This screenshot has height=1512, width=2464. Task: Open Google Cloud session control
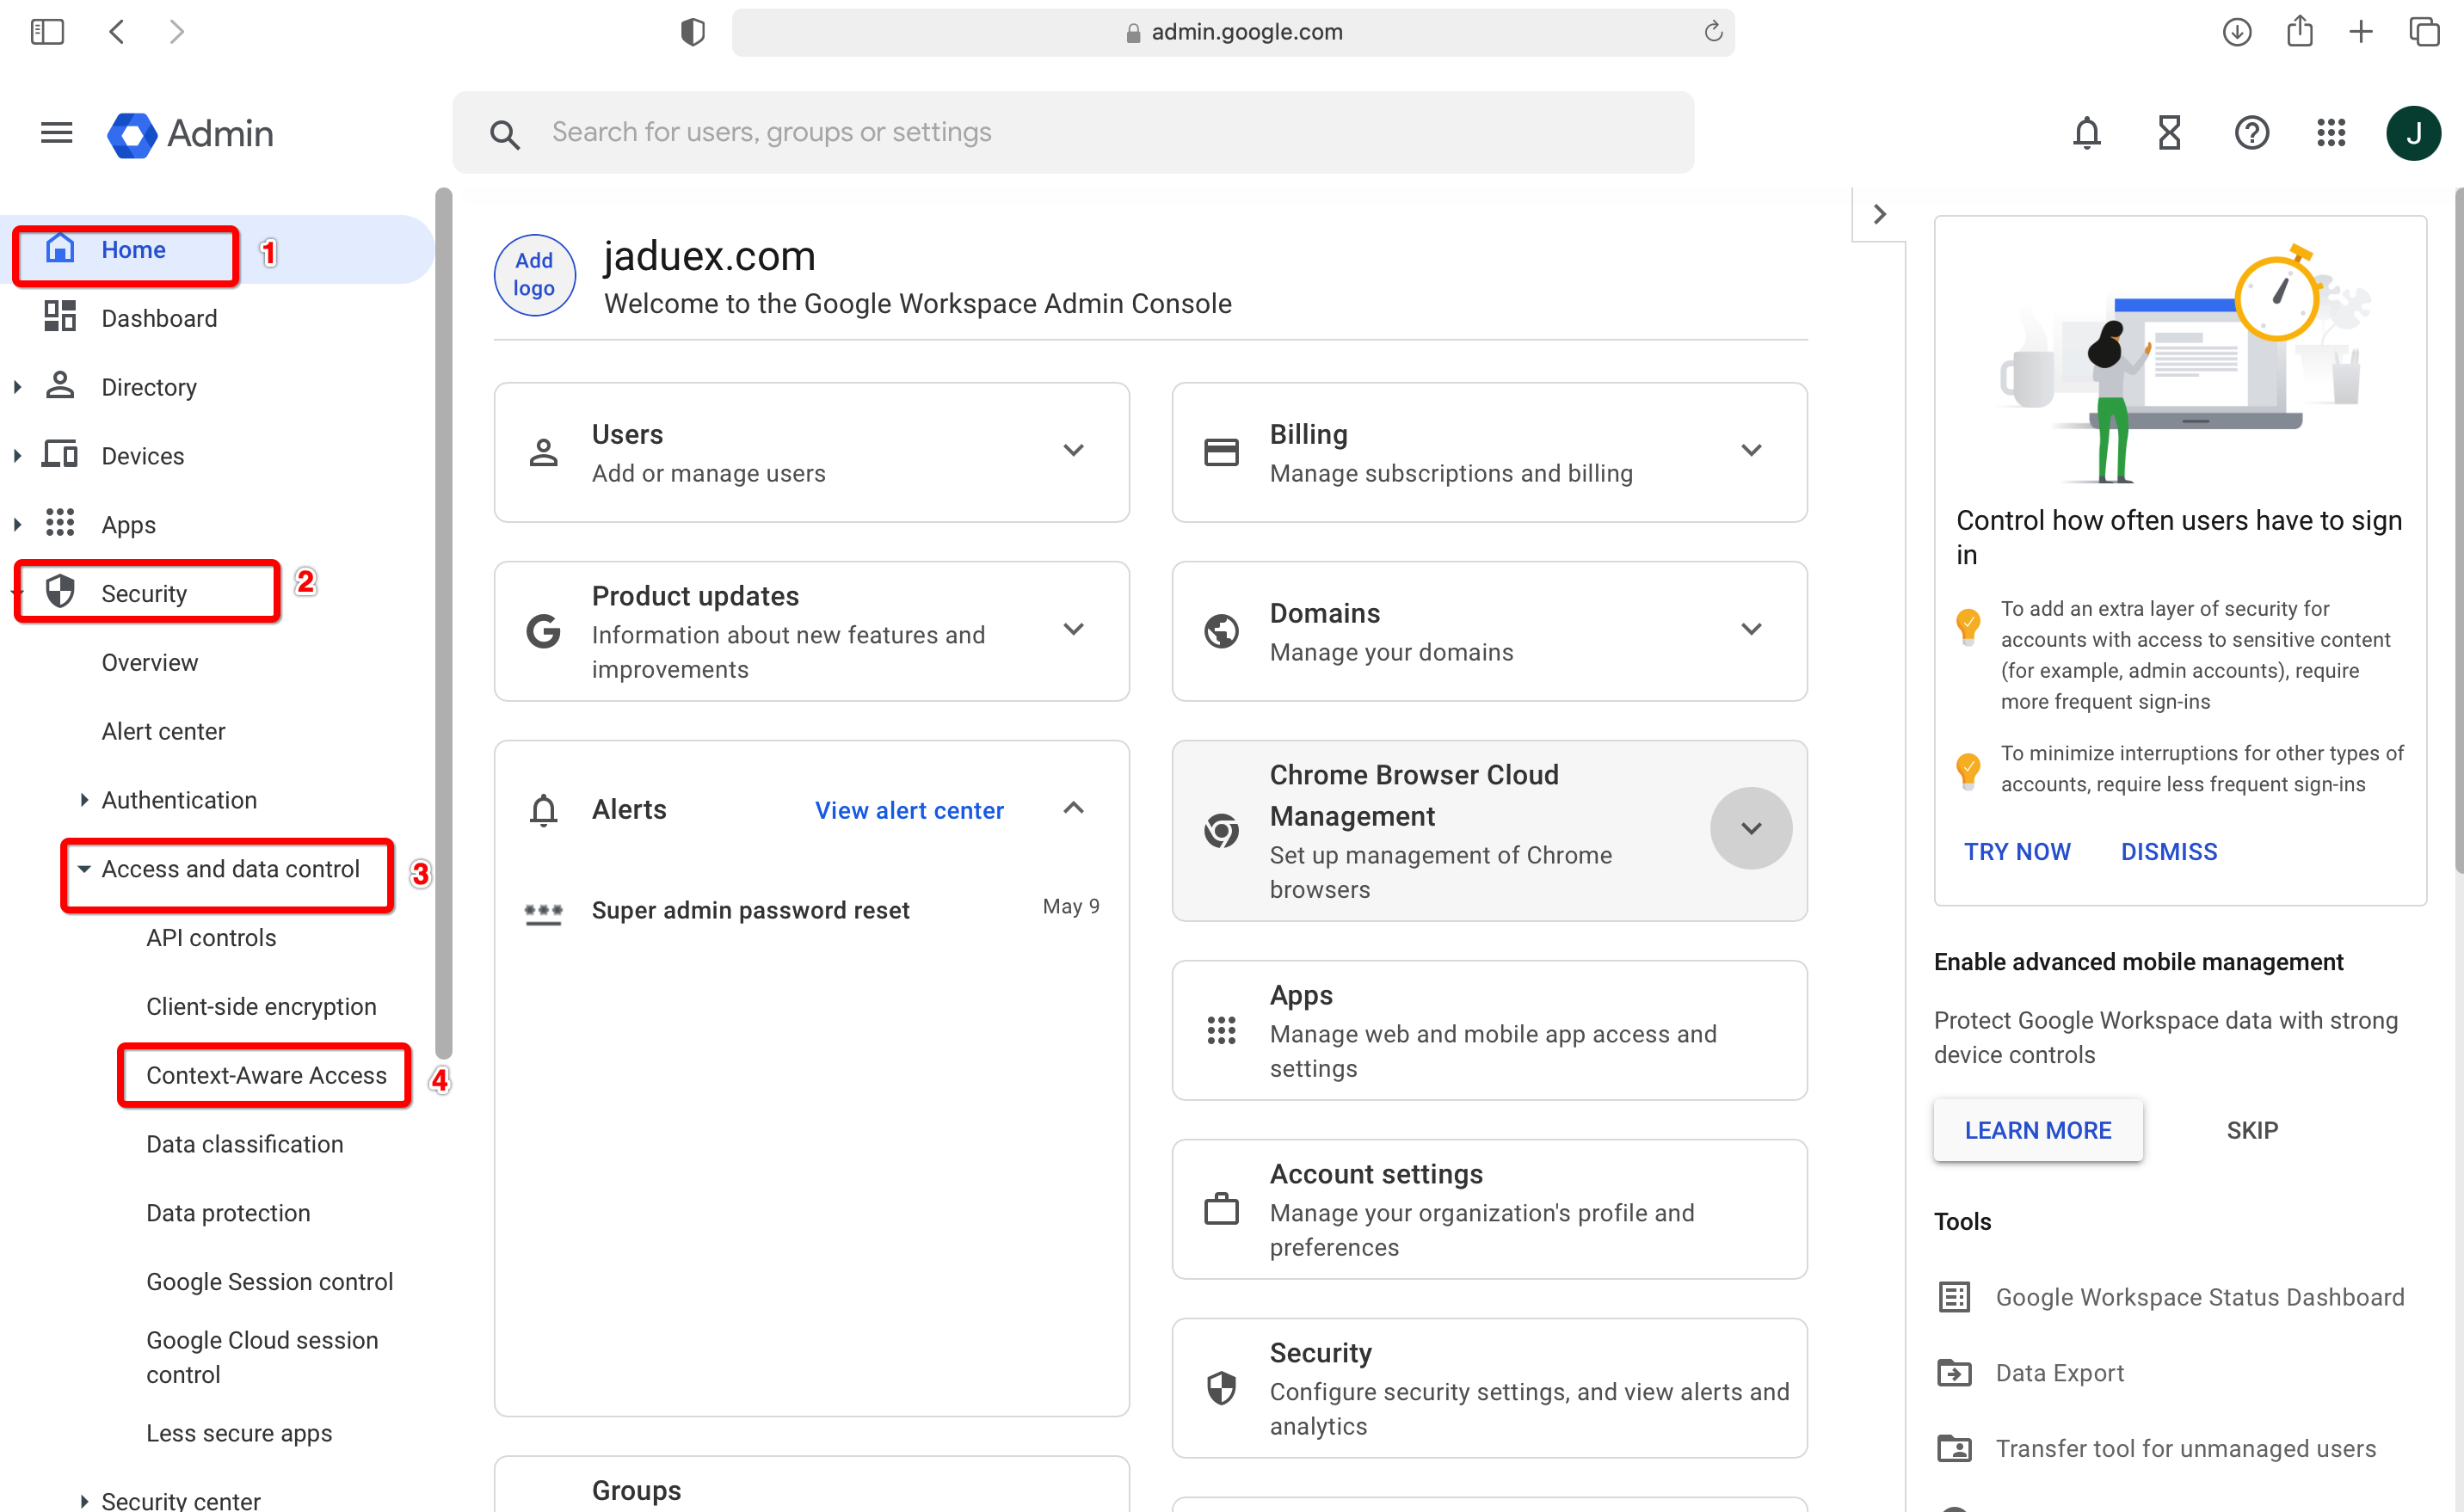(262, 1356)
